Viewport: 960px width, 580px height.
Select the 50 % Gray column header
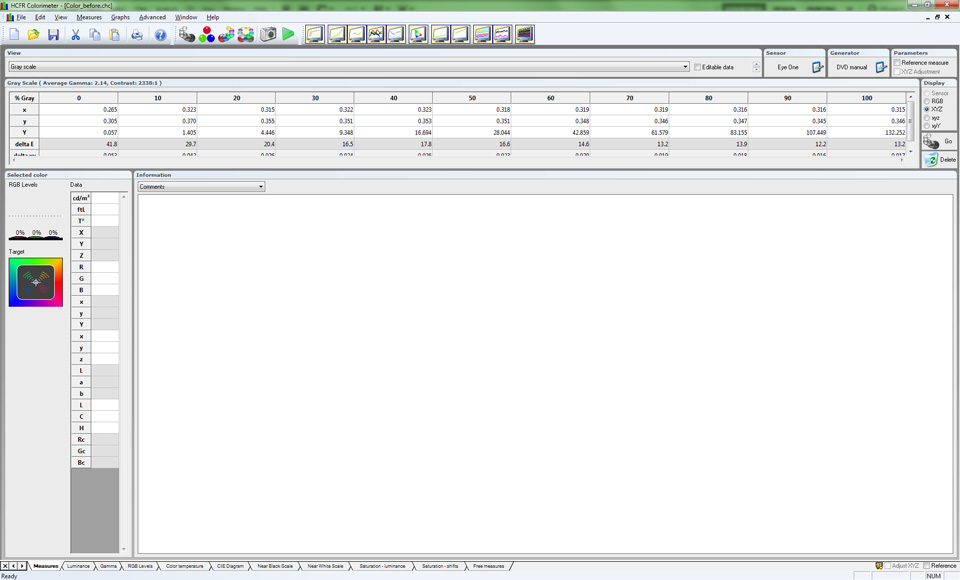point(472,98)
